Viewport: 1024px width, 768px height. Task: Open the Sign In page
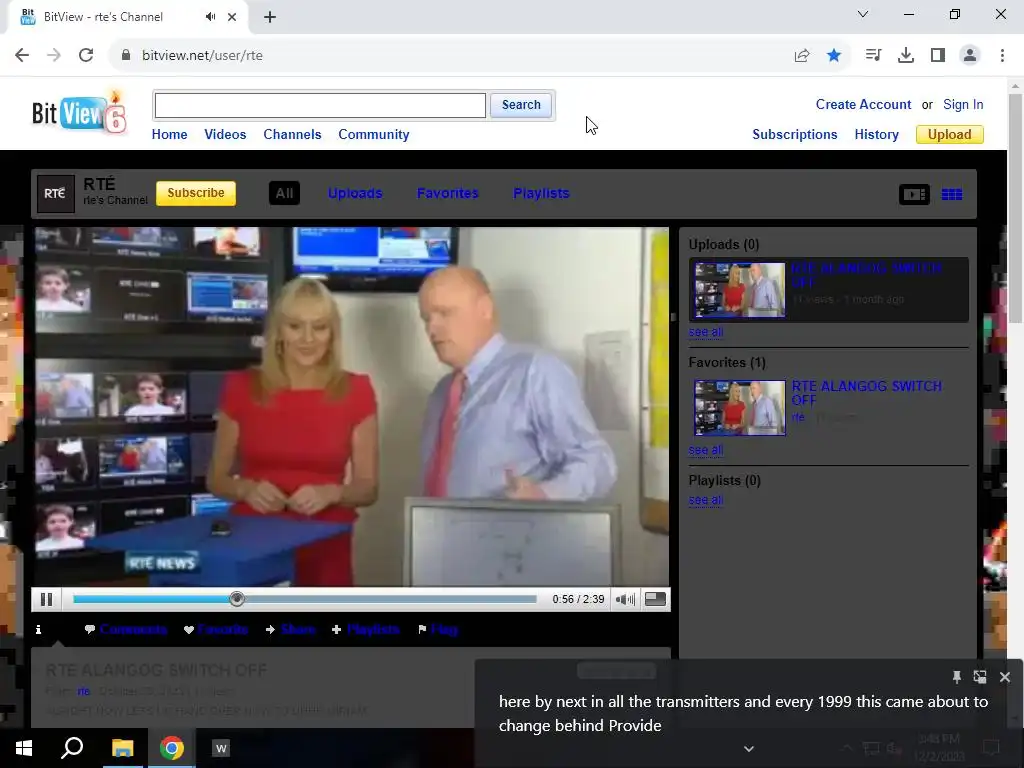[963, 104]
